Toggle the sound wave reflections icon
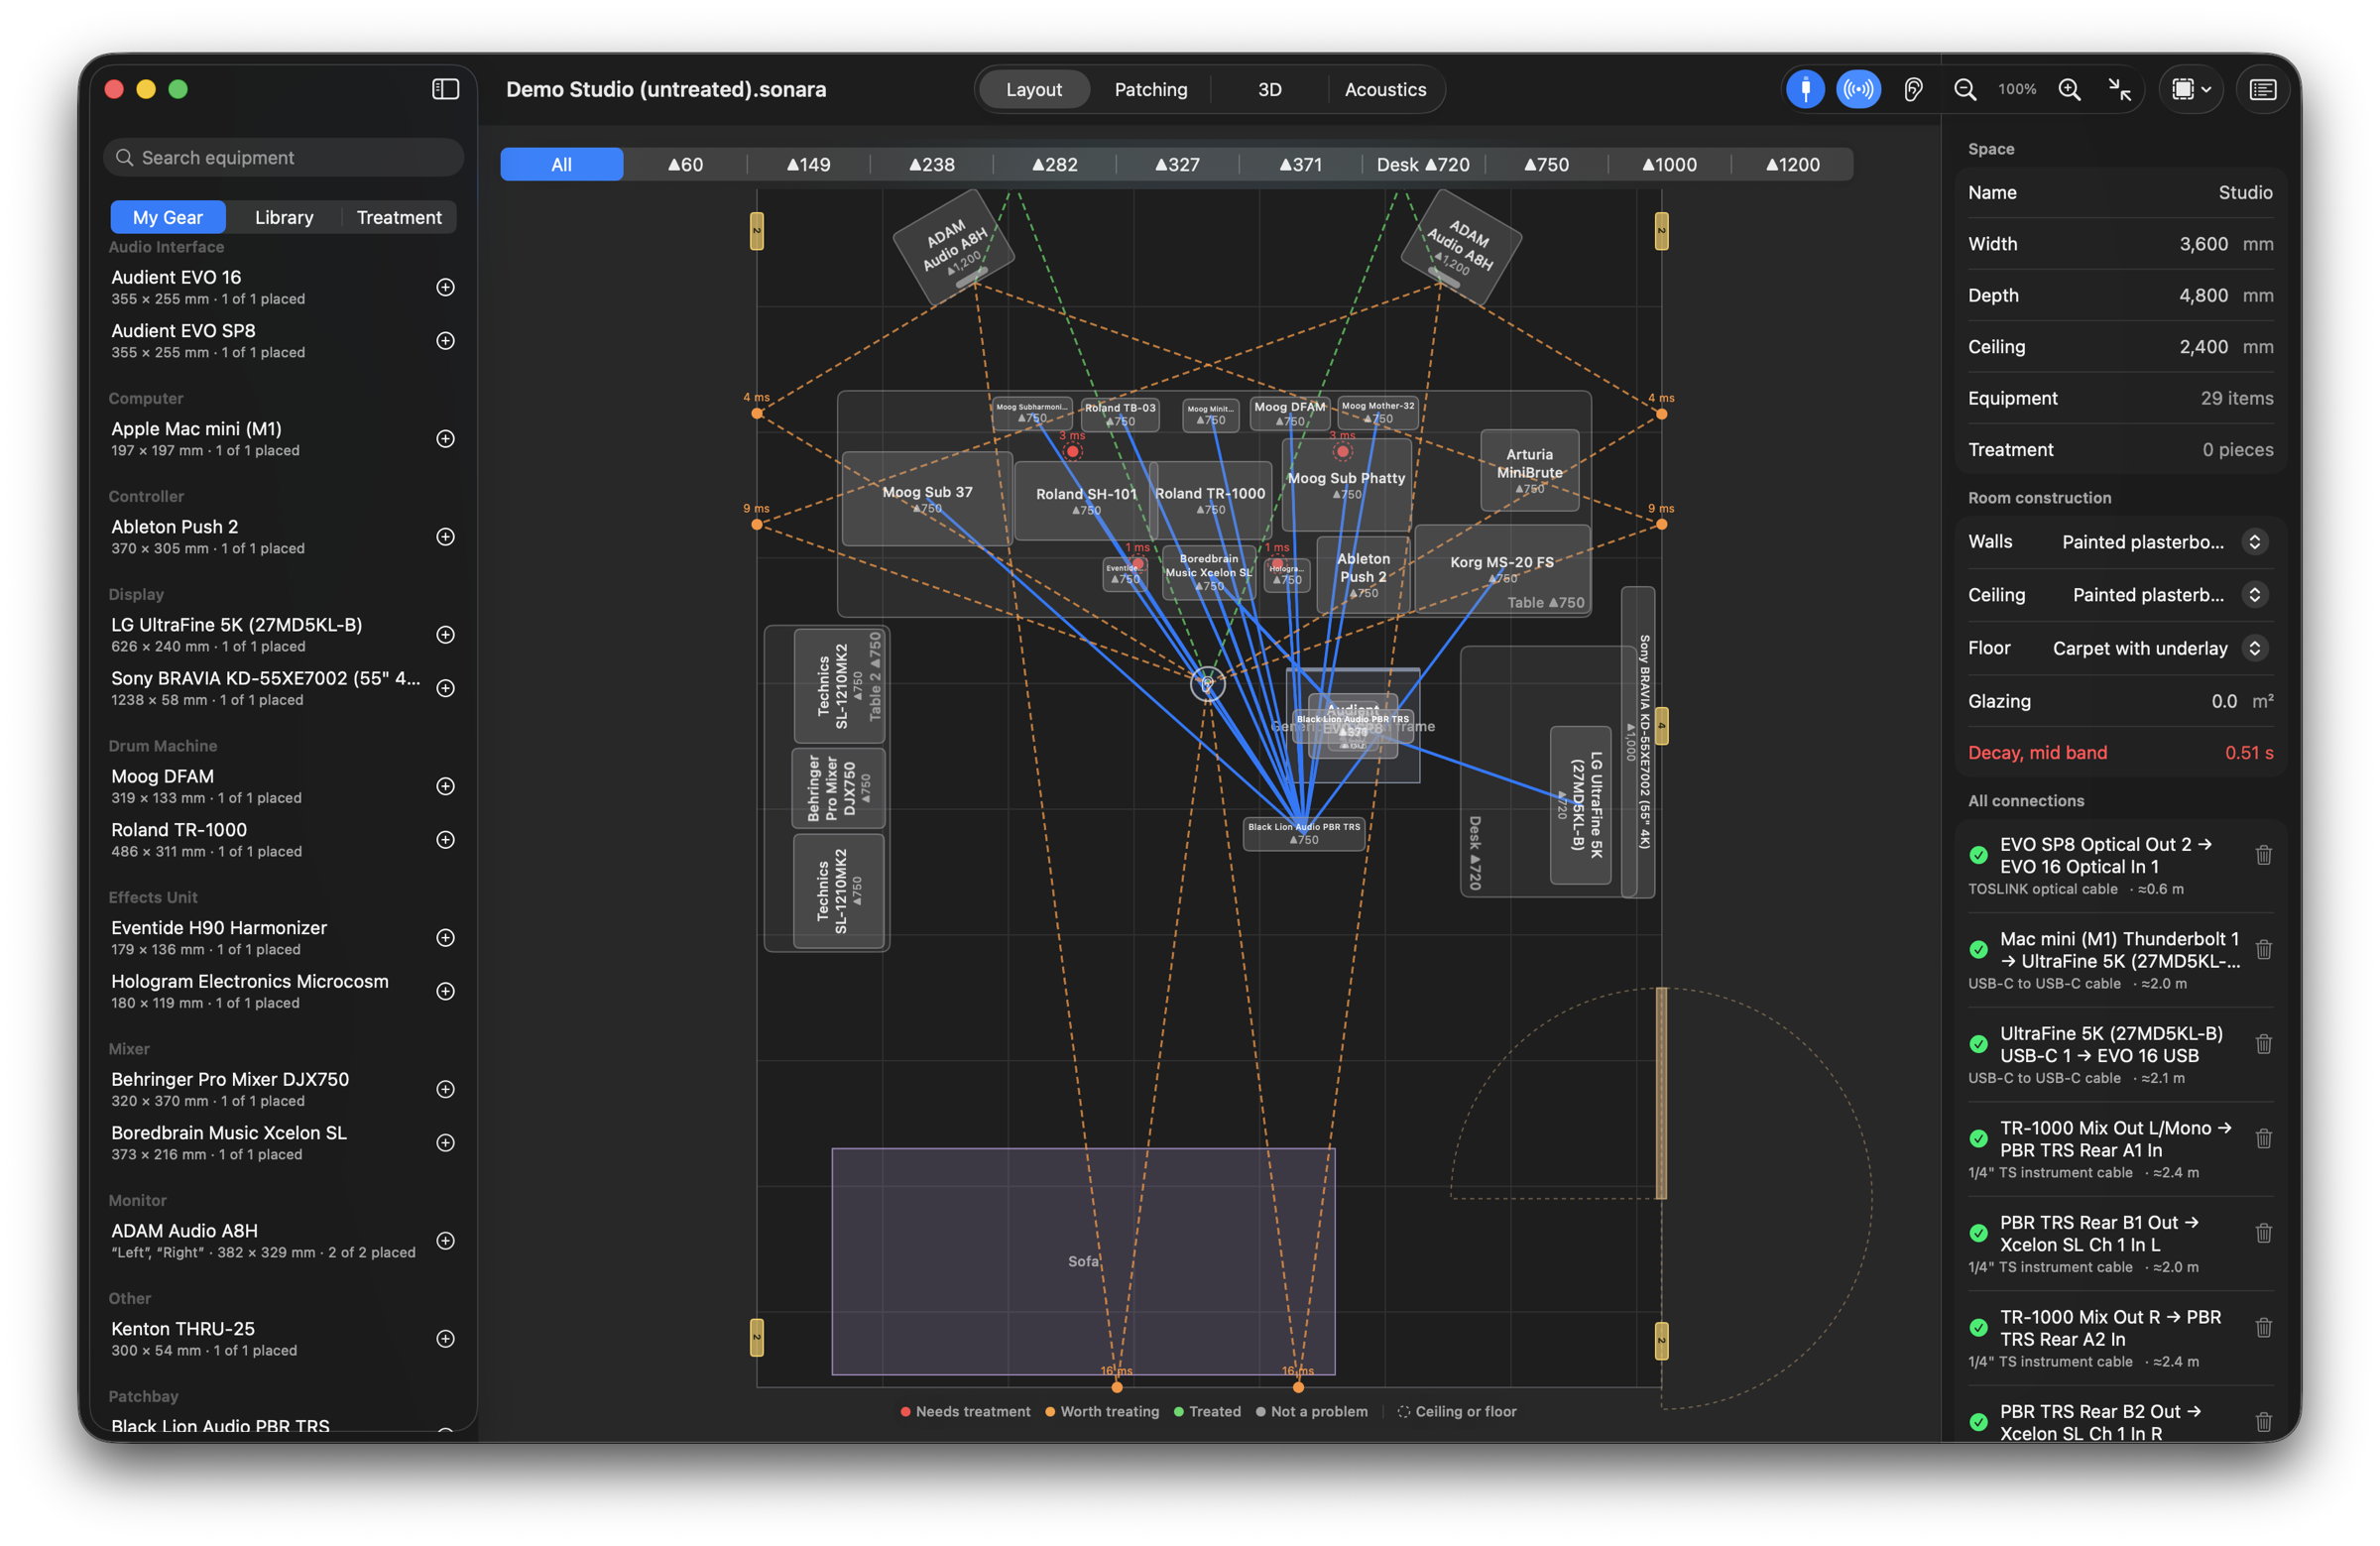The width and height of the screenshot is (2380, 1546). point(1858,90)
